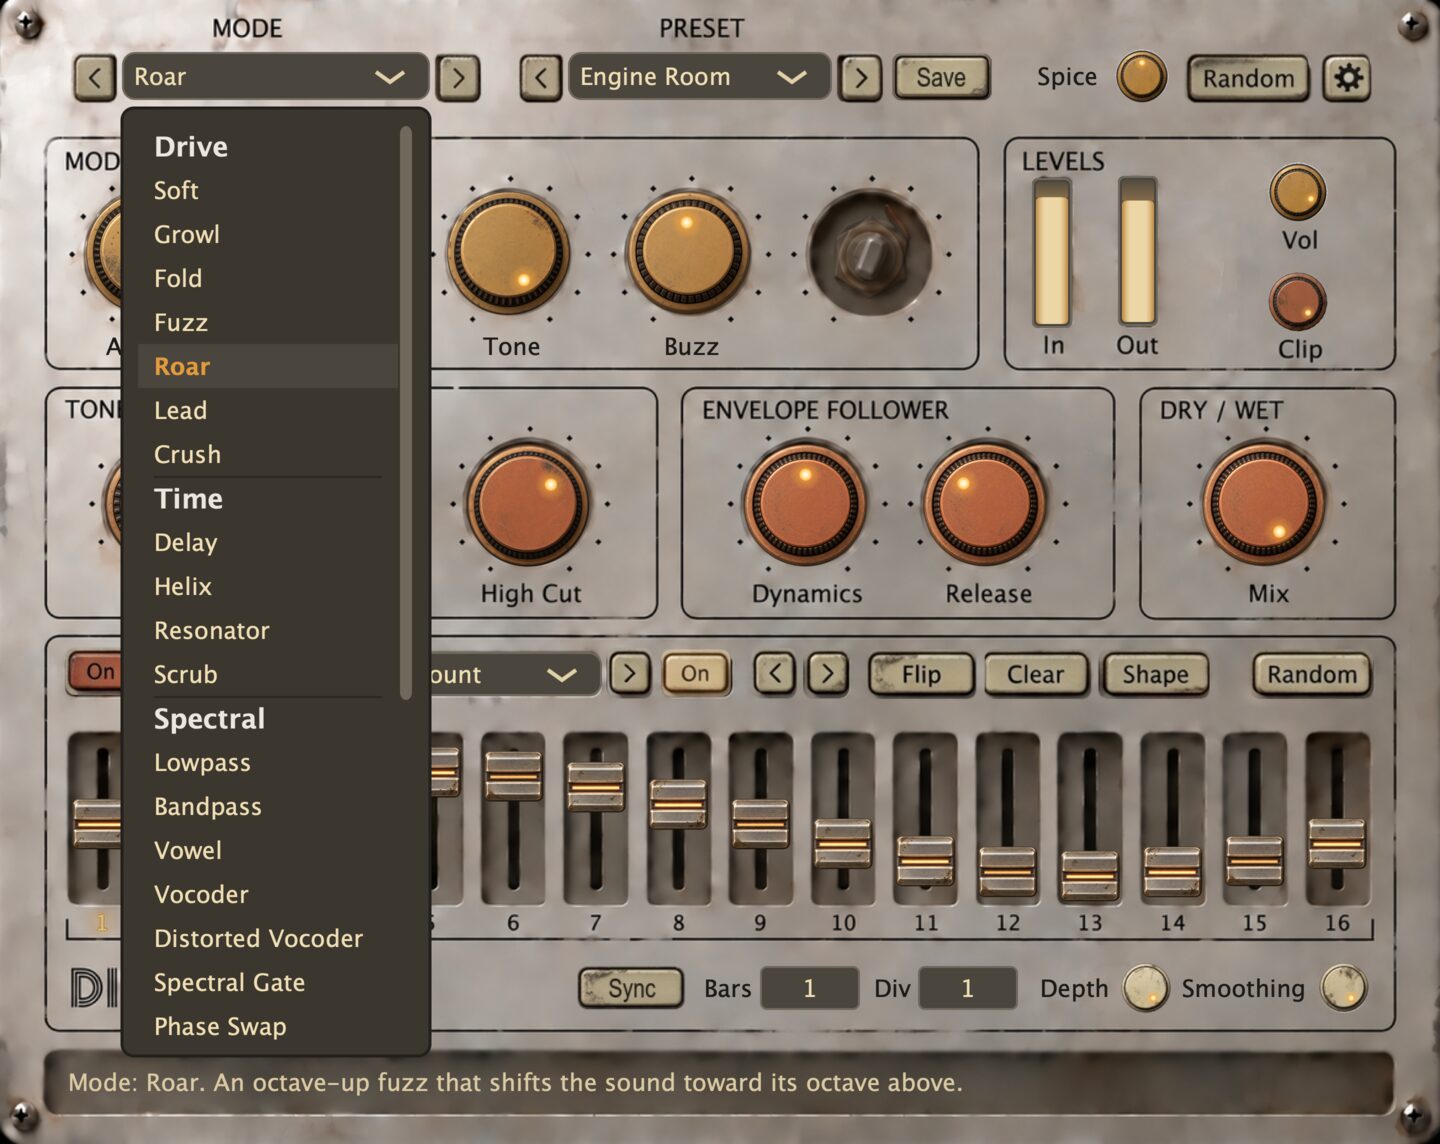1440x1144 pixels.
Task: Click the sequencer Random button
Action: [x=1312, y=674]
